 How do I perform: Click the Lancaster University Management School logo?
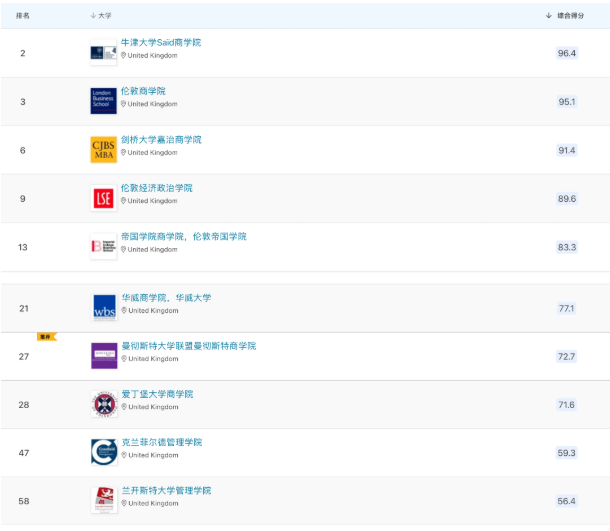coord(104,500)
